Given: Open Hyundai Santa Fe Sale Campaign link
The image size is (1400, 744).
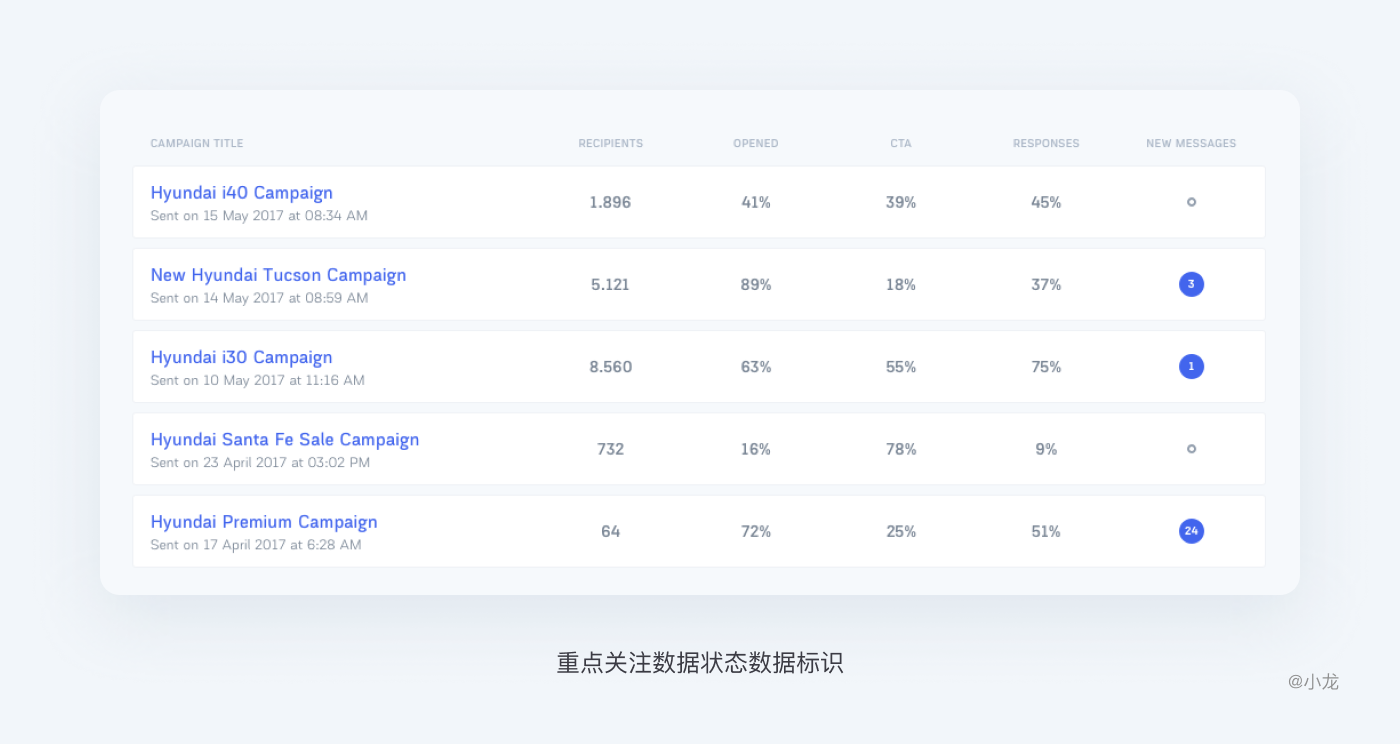Looking at the screenshot, I should pyautogui.click(x=284, y=439).
